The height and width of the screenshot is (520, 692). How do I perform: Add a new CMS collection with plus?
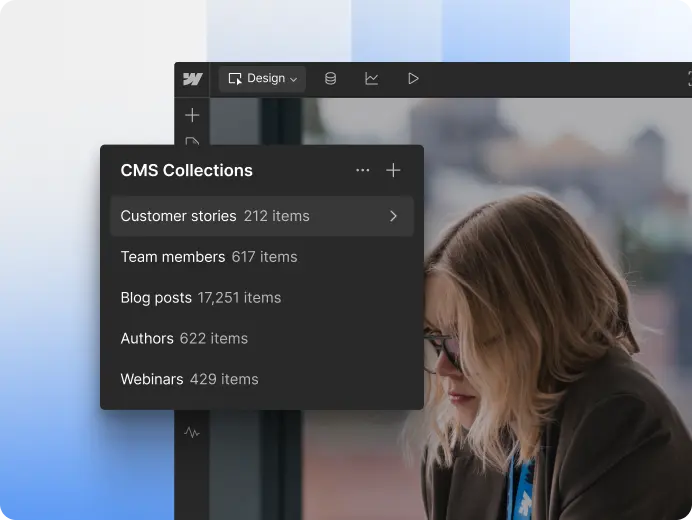click(393, 170)
